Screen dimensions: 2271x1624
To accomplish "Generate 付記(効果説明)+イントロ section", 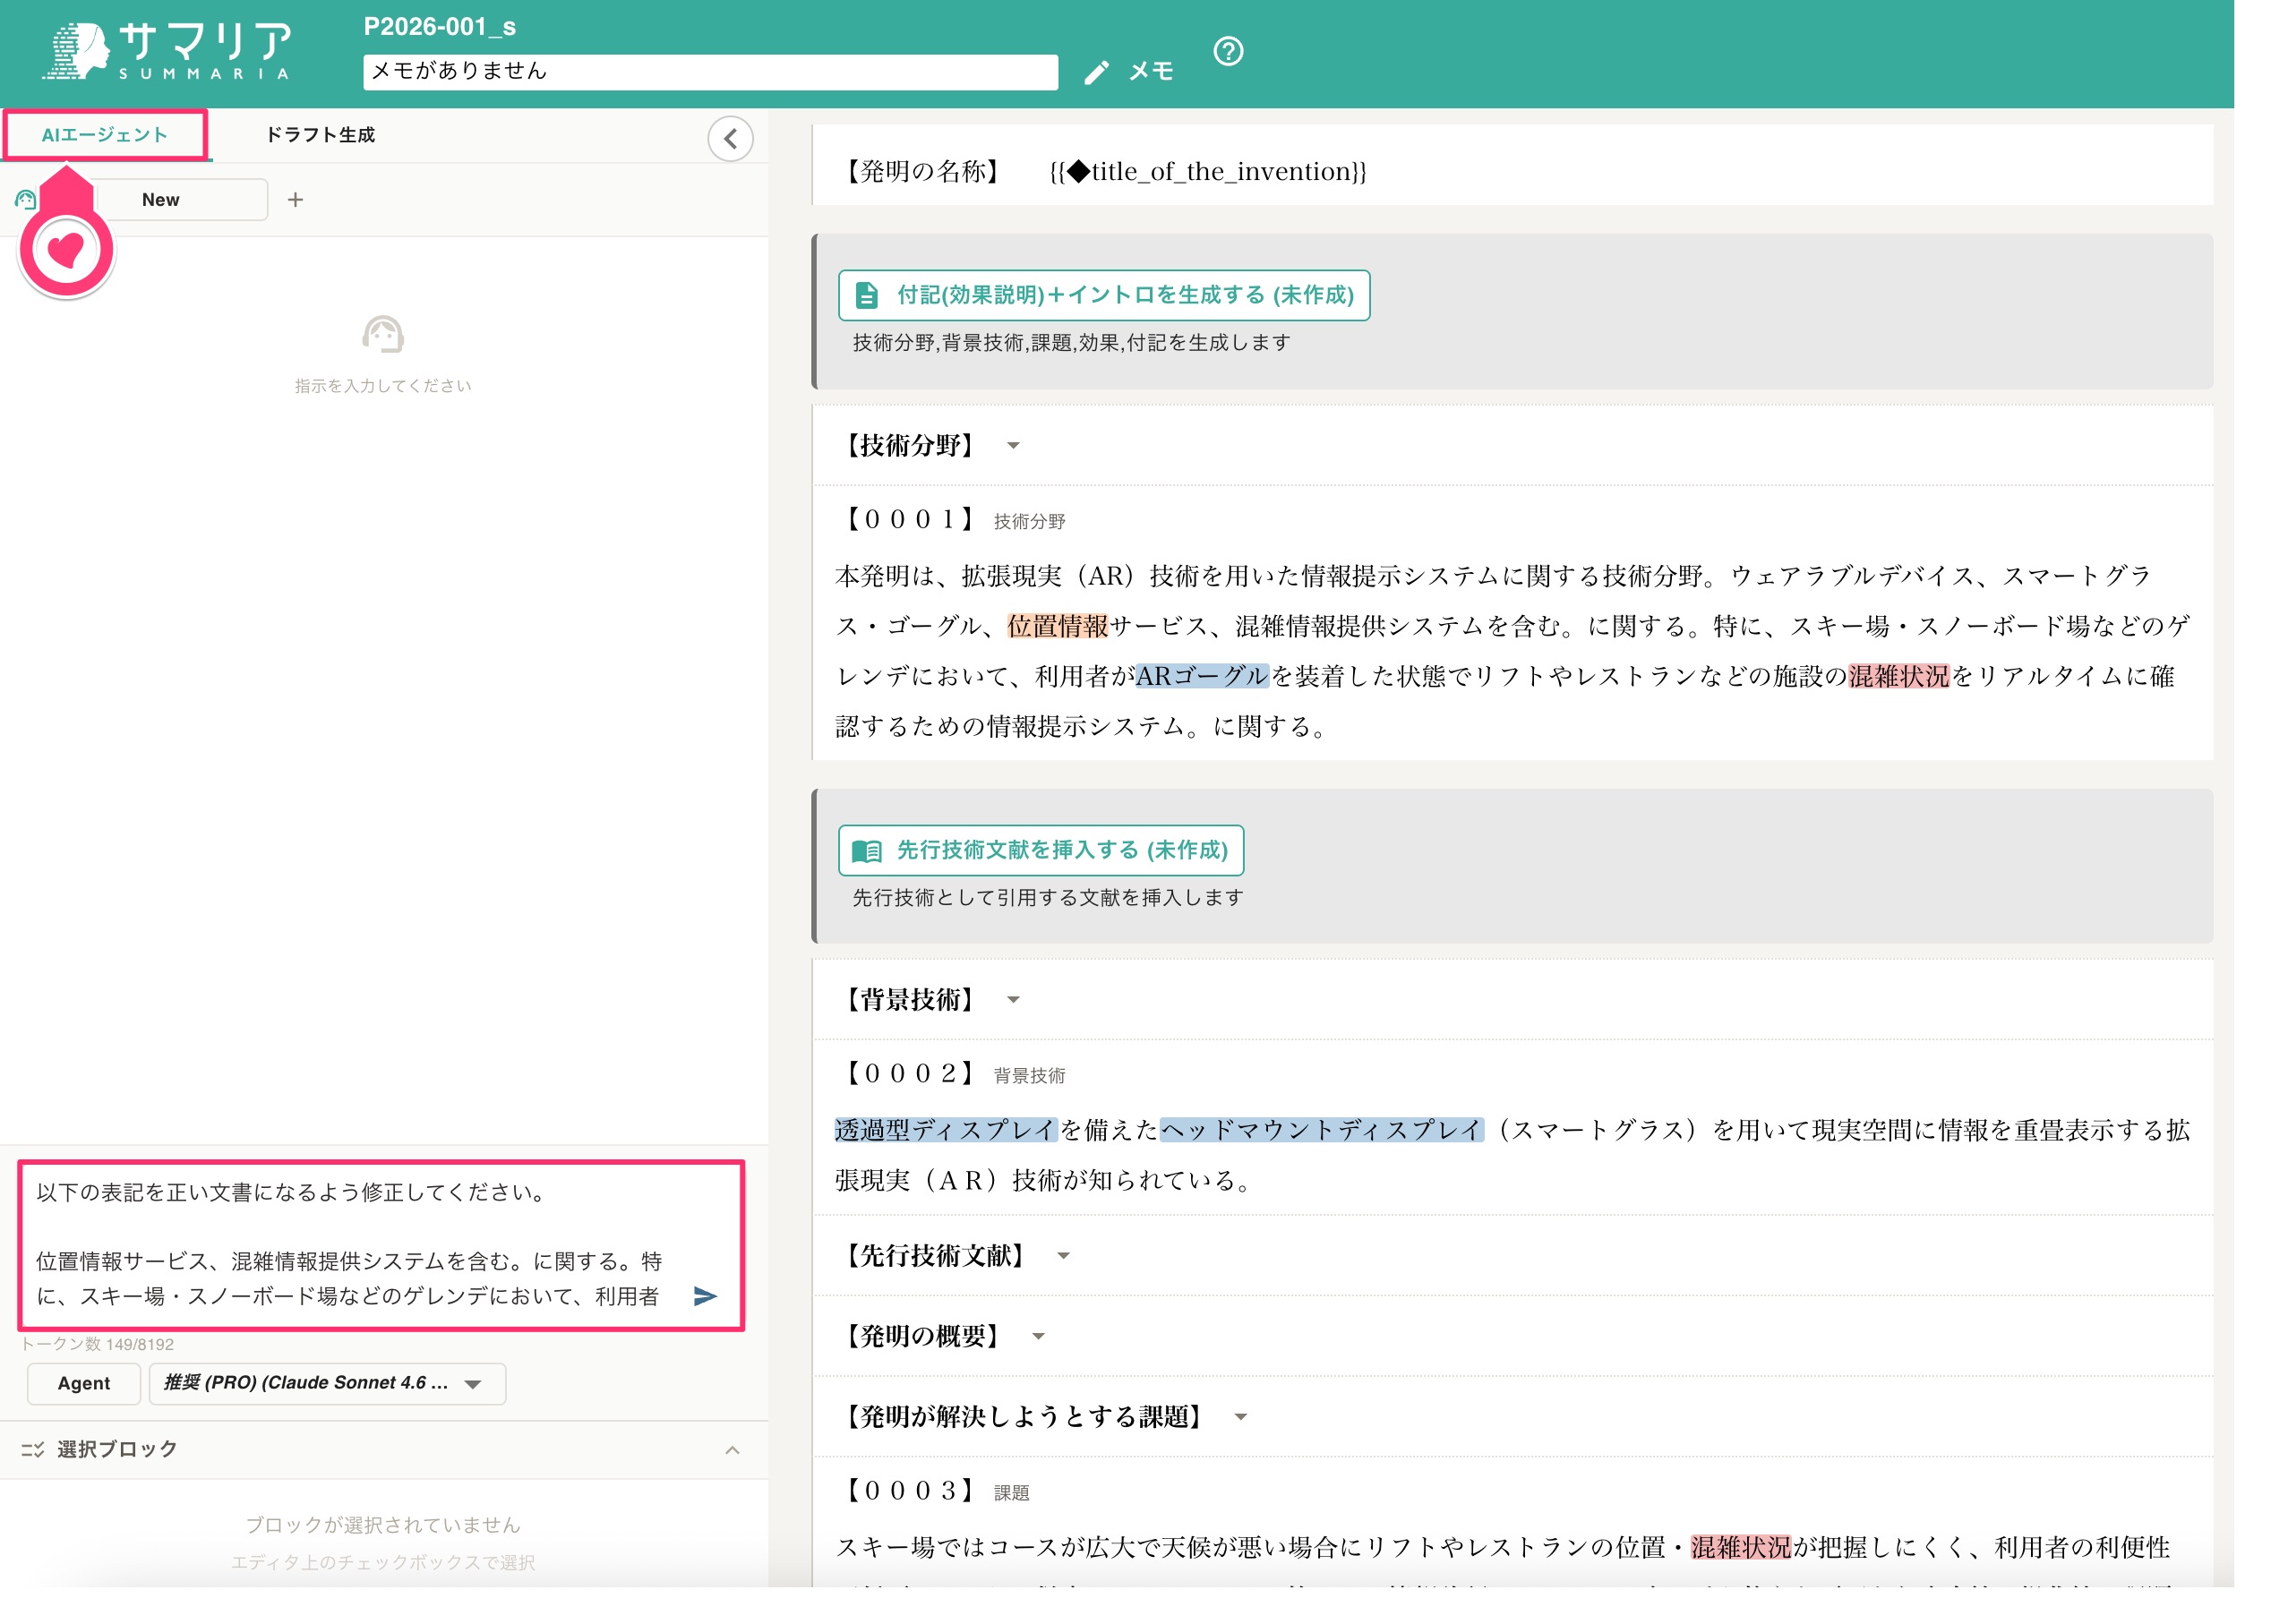I will tap(1103, 295).
